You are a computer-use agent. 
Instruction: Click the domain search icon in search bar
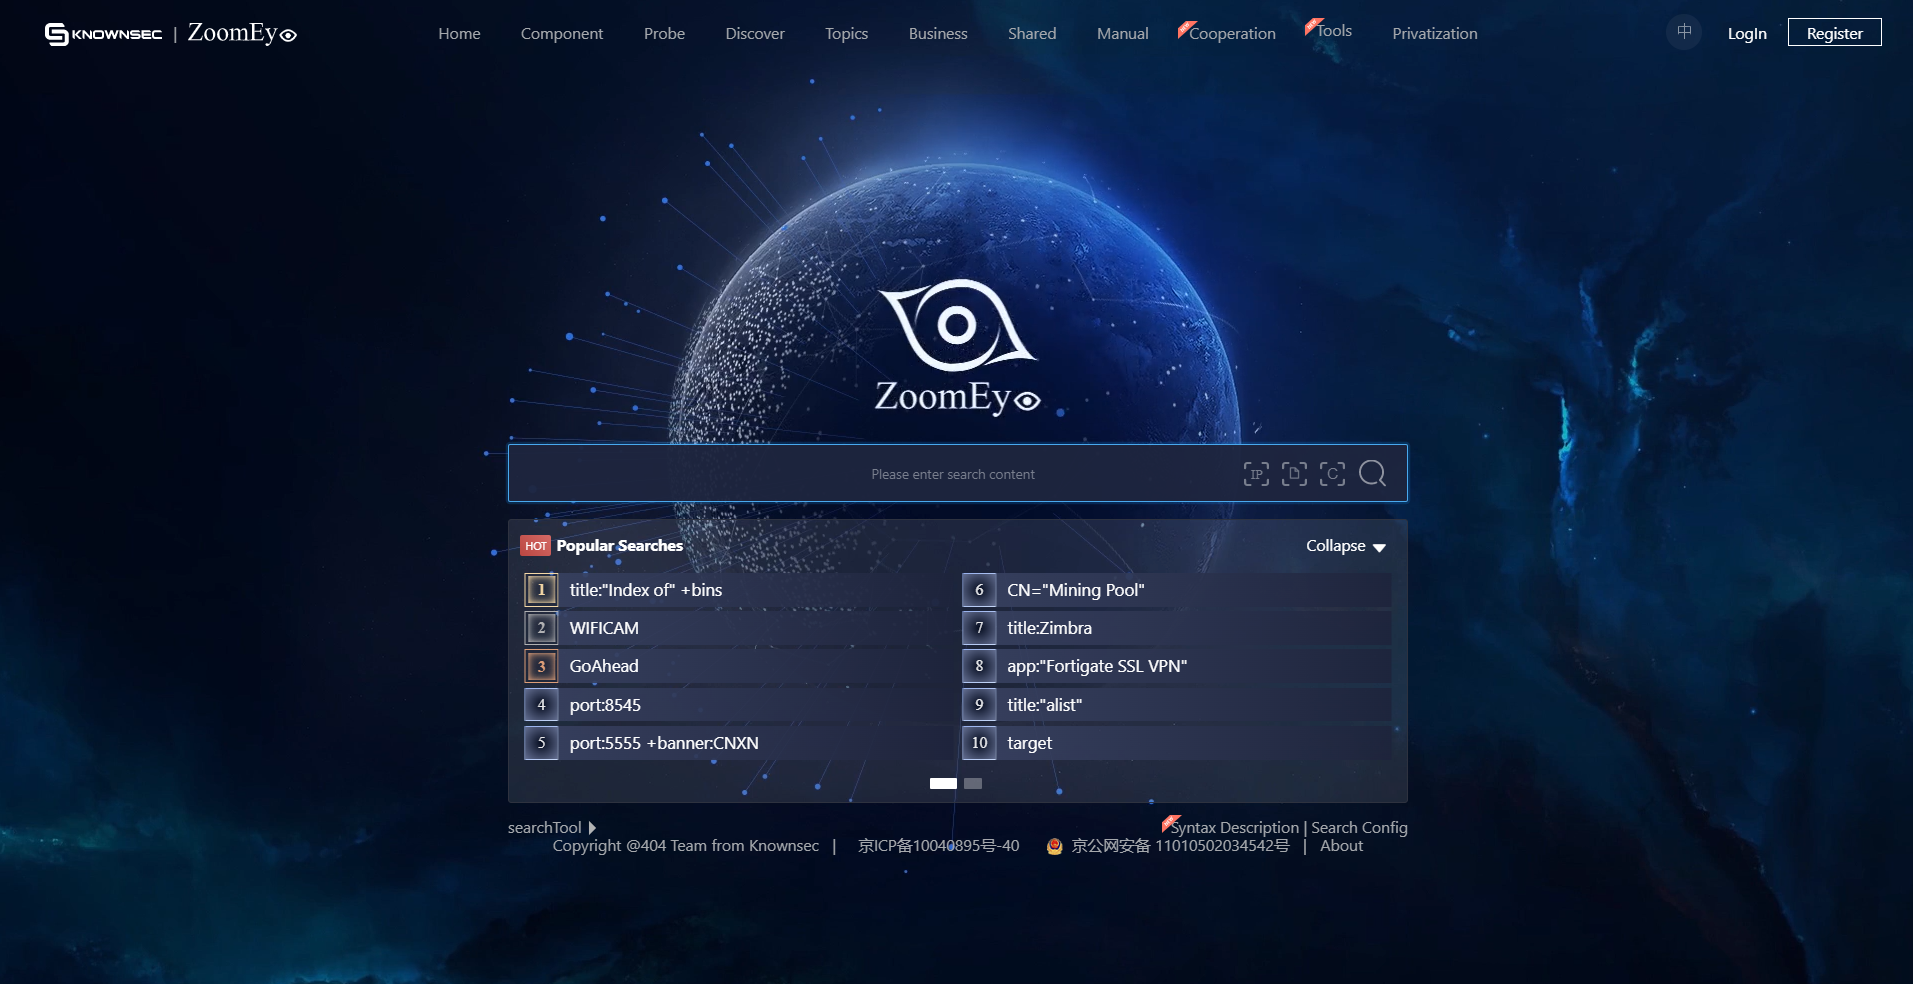click(x=1294, y=474)
